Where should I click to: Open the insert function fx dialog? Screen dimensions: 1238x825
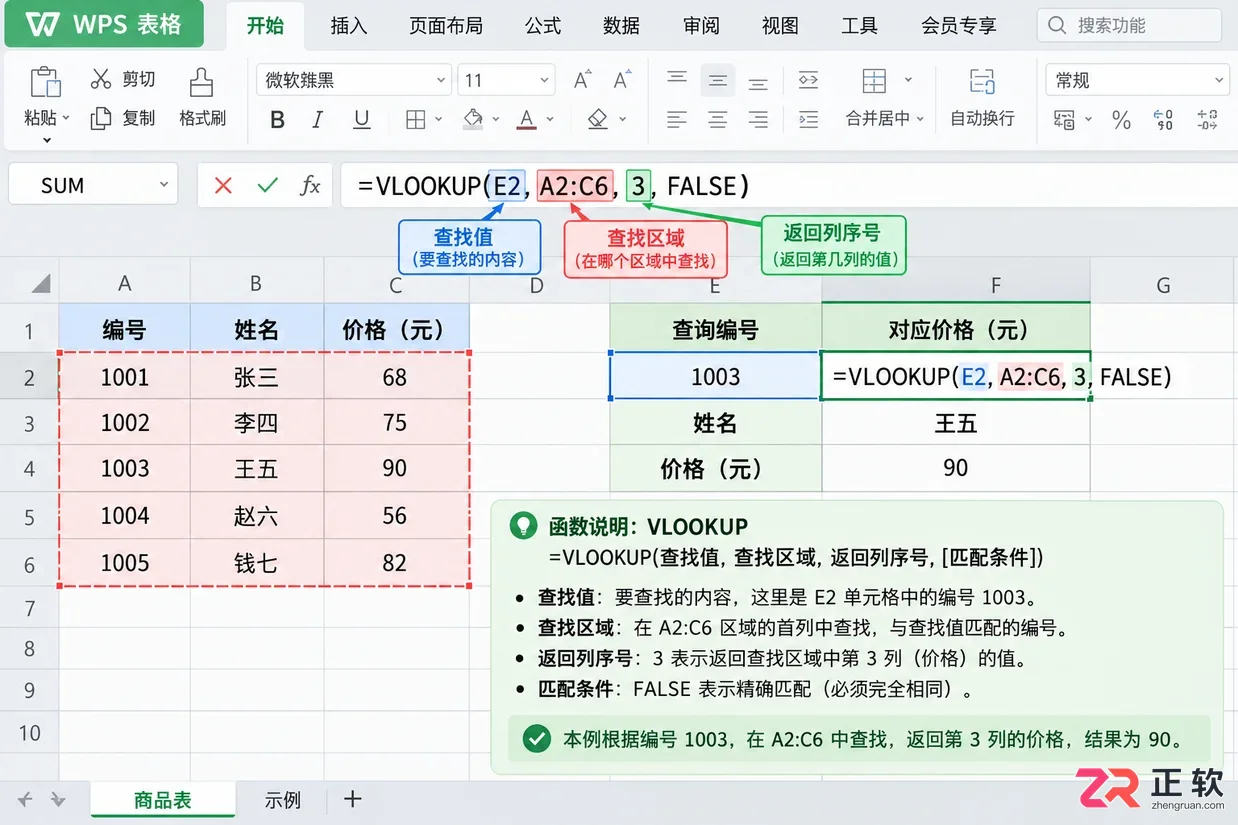point(311,185)
